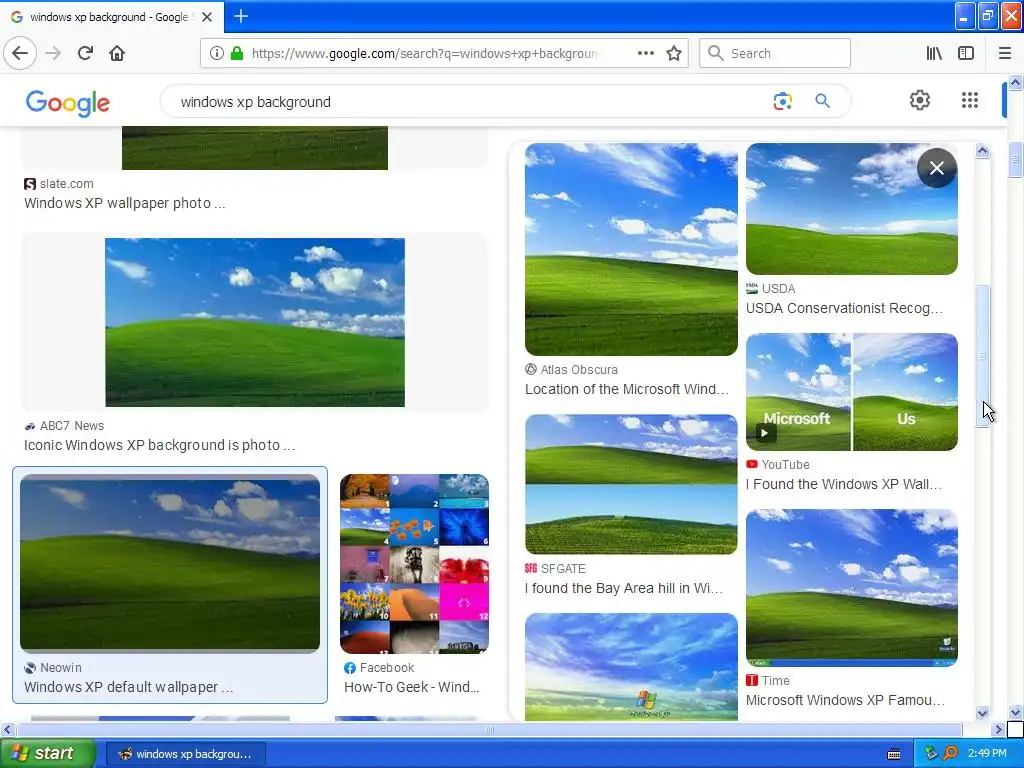Open the image with the Windows XP logo
Screen dimensions: 1024x768
[631, 667]
